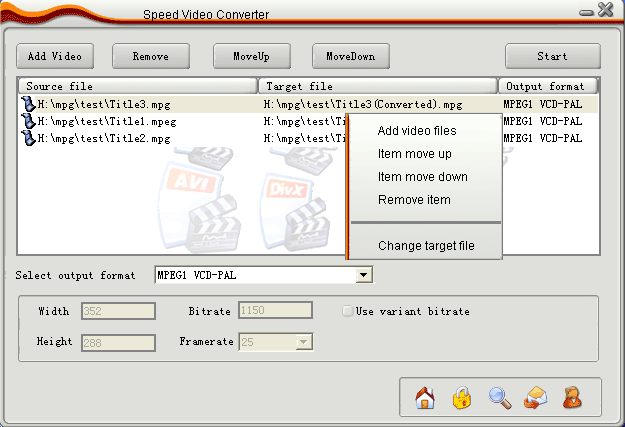
Task: Minimize the Speed Video Converter window
Action: pyautogui.click(x=586, y=13)
